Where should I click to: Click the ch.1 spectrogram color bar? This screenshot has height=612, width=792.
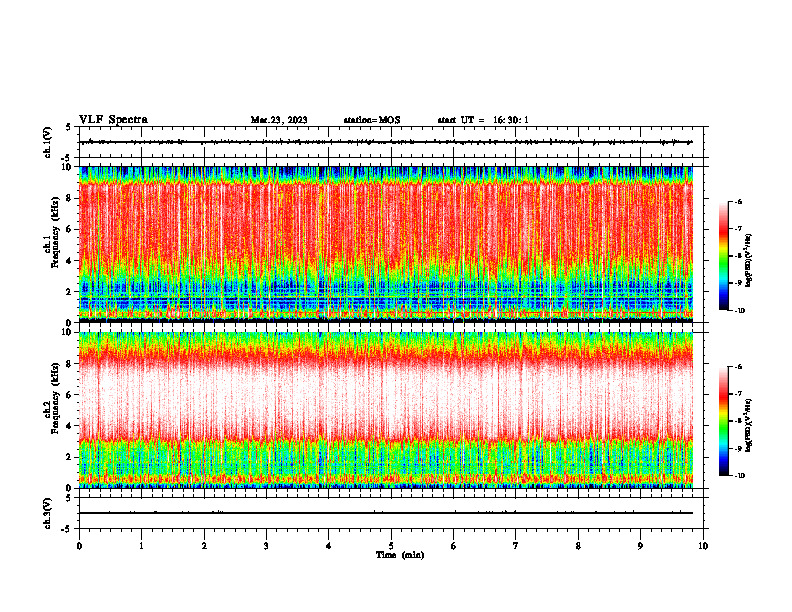pos(723,256)
